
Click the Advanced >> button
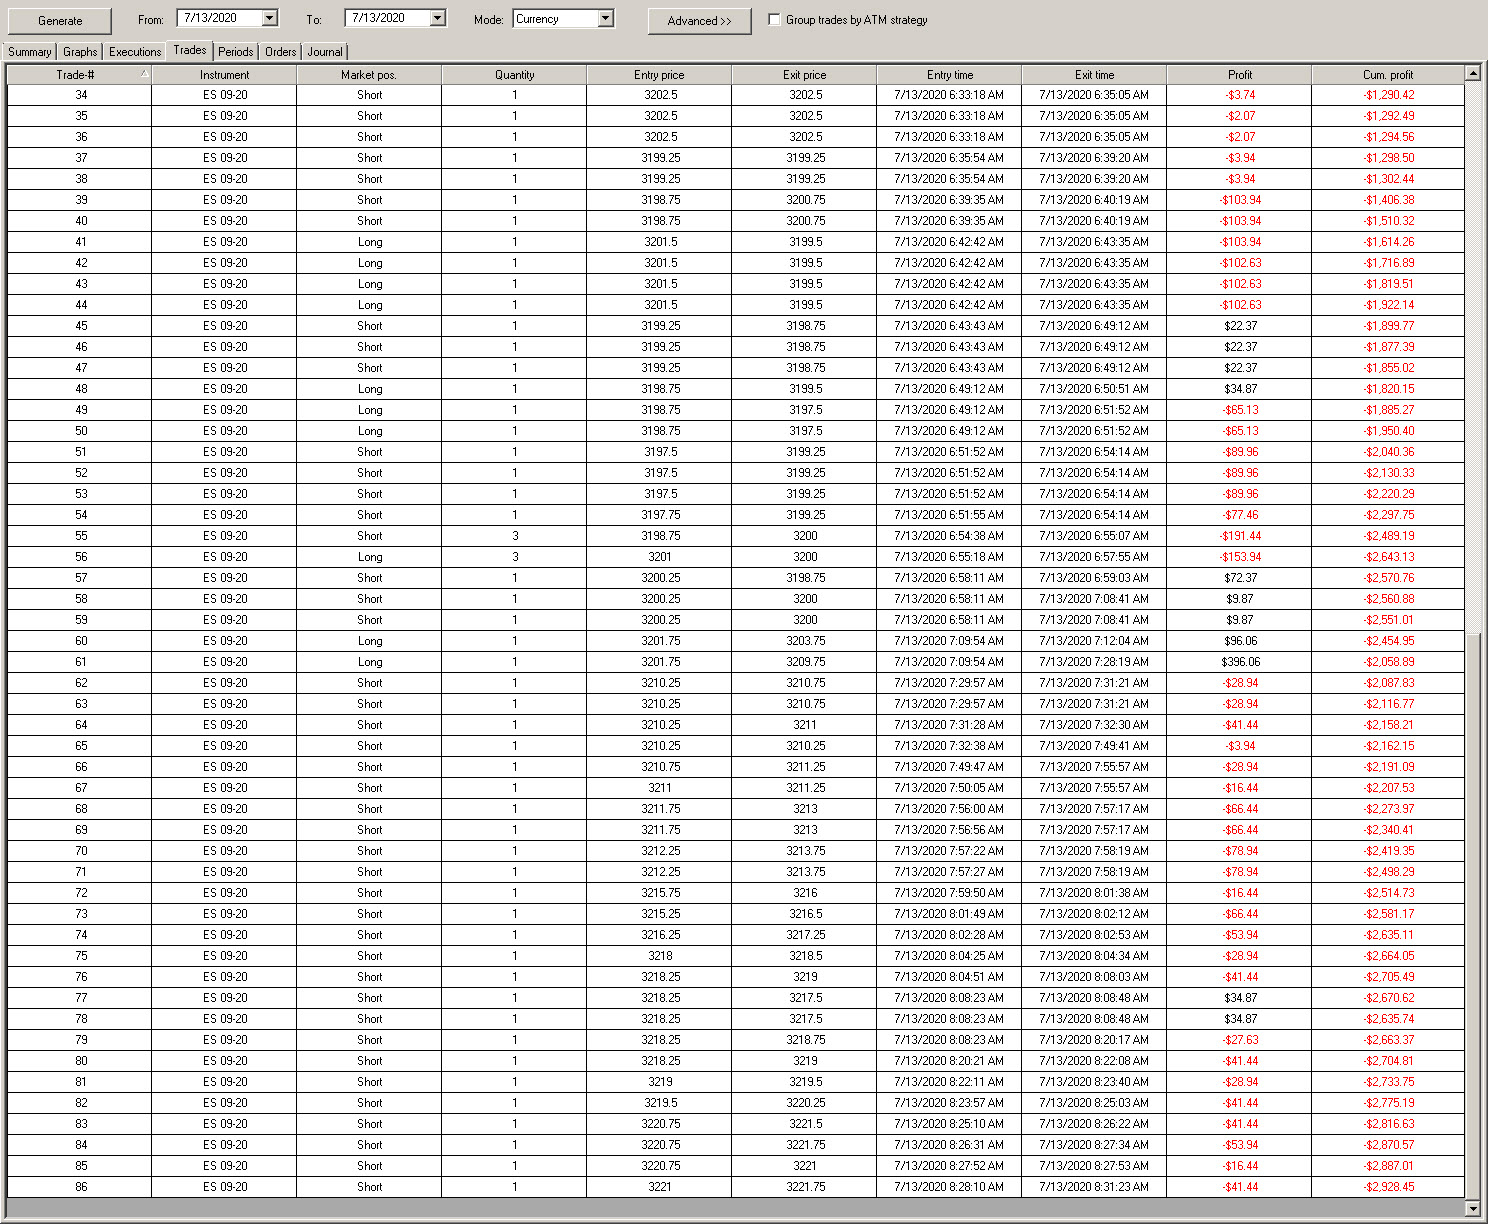[x=699, y=21]
